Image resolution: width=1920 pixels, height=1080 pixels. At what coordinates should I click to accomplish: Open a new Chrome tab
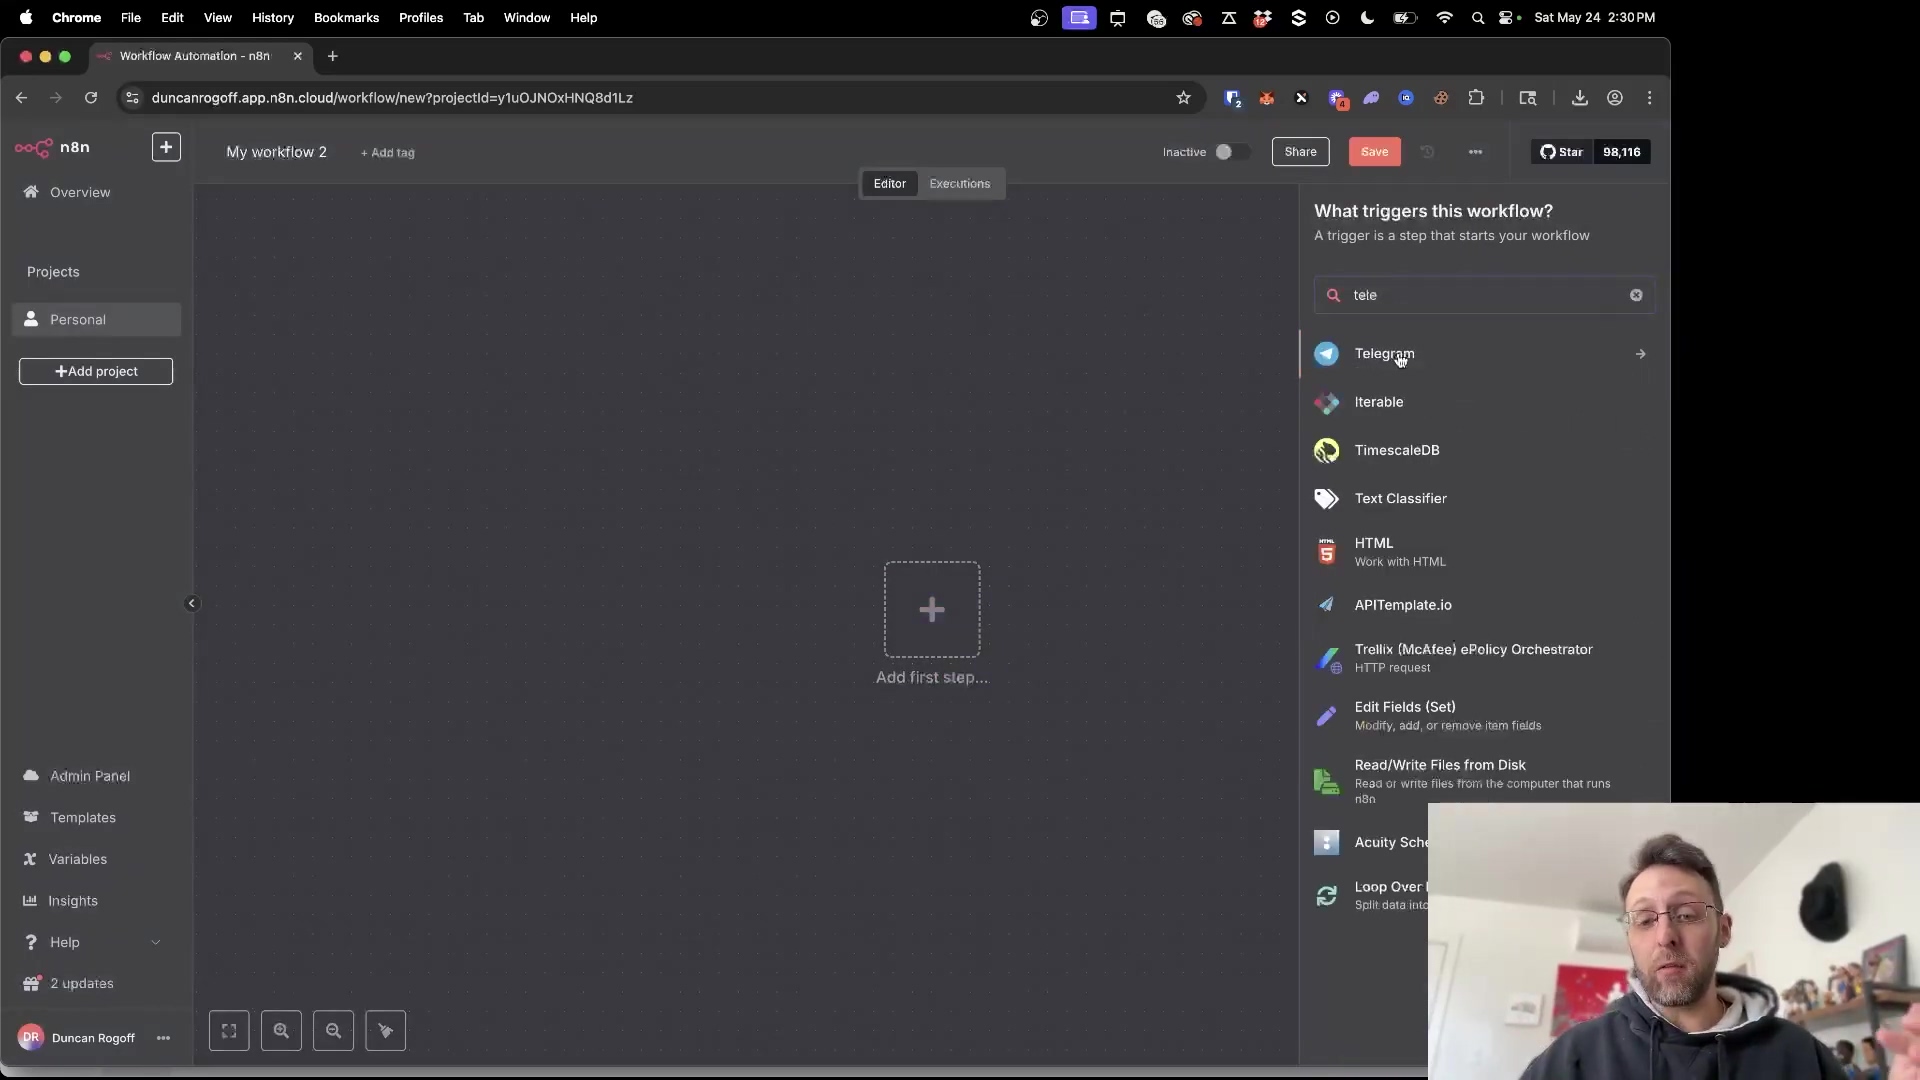point(333,56)
